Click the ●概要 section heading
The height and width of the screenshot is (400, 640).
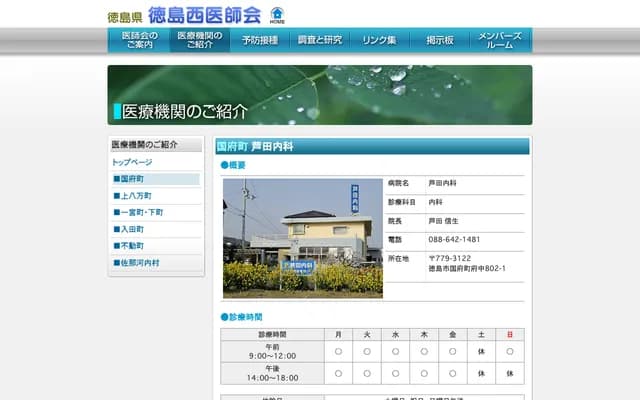coord(233,165)
